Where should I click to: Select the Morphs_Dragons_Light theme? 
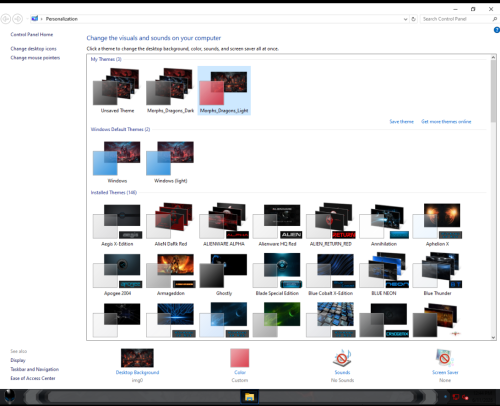pyautogui.click(x=224, y=91)
